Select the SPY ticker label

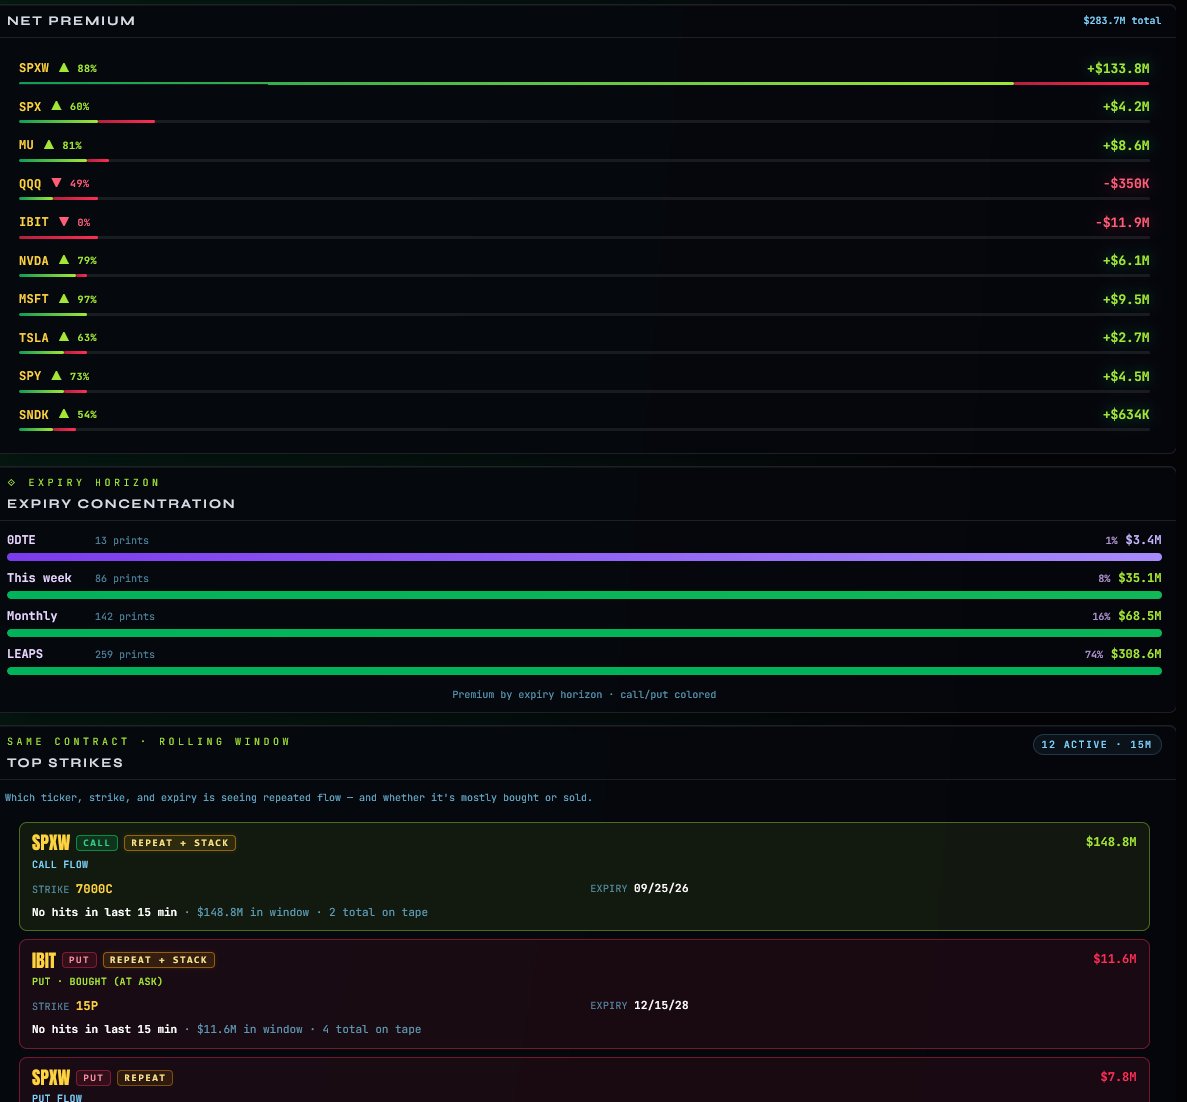(x=30, y=376)
